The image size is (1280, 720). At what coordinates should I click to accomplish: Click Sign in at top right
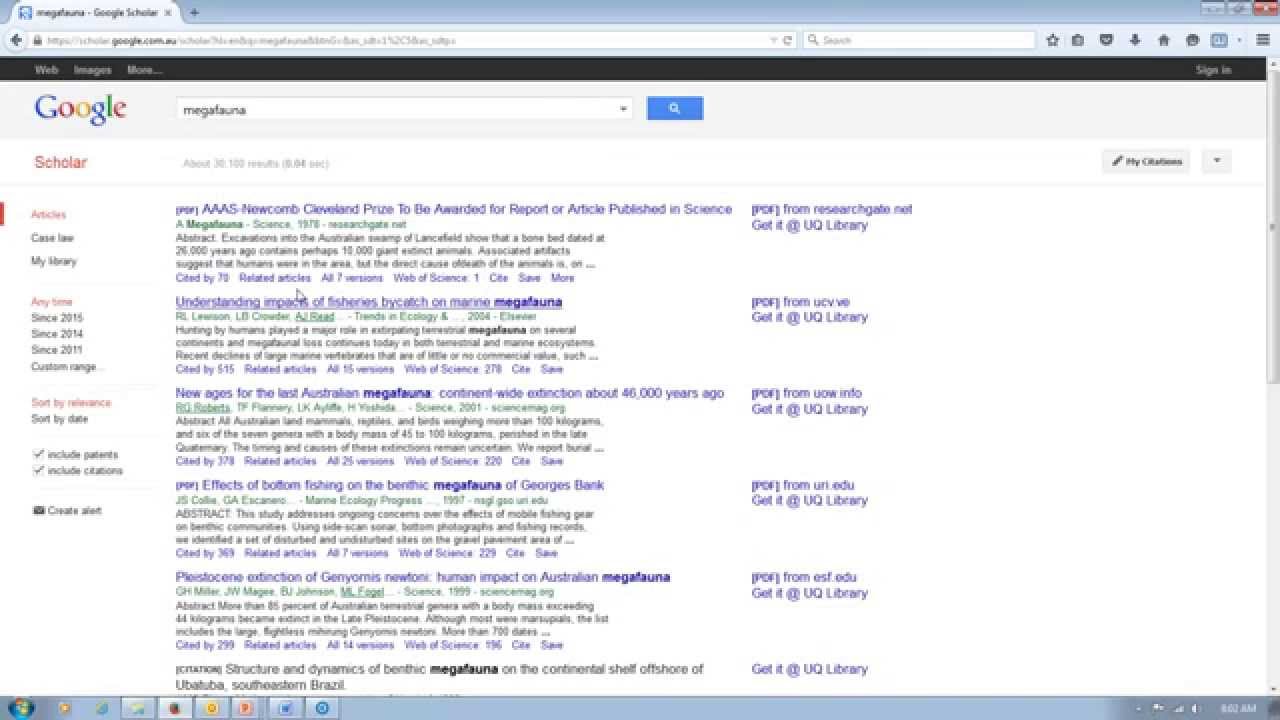pyautogui.click(x=1213, y=70)
